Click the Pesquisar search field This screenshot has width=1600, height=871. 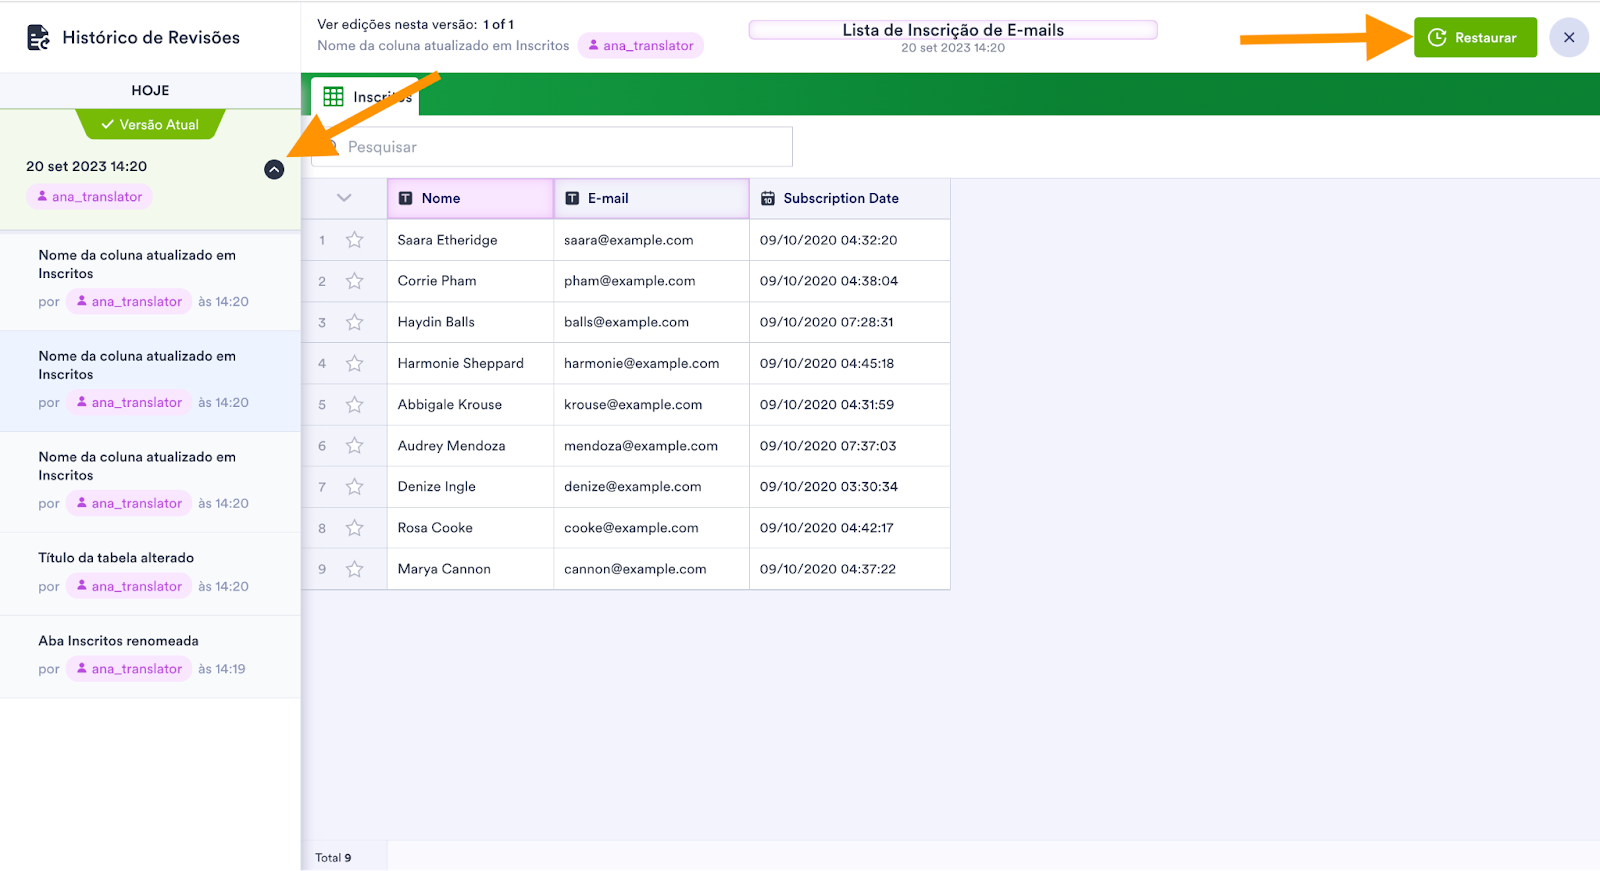(x=560, y=147)
